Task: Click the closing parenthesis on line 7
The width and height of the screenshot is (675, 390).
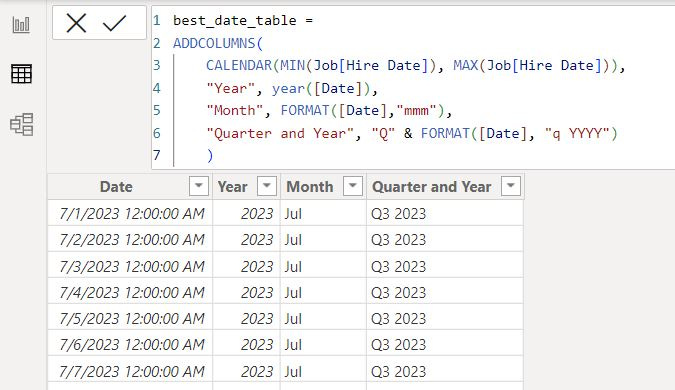Action: point(210,155)
